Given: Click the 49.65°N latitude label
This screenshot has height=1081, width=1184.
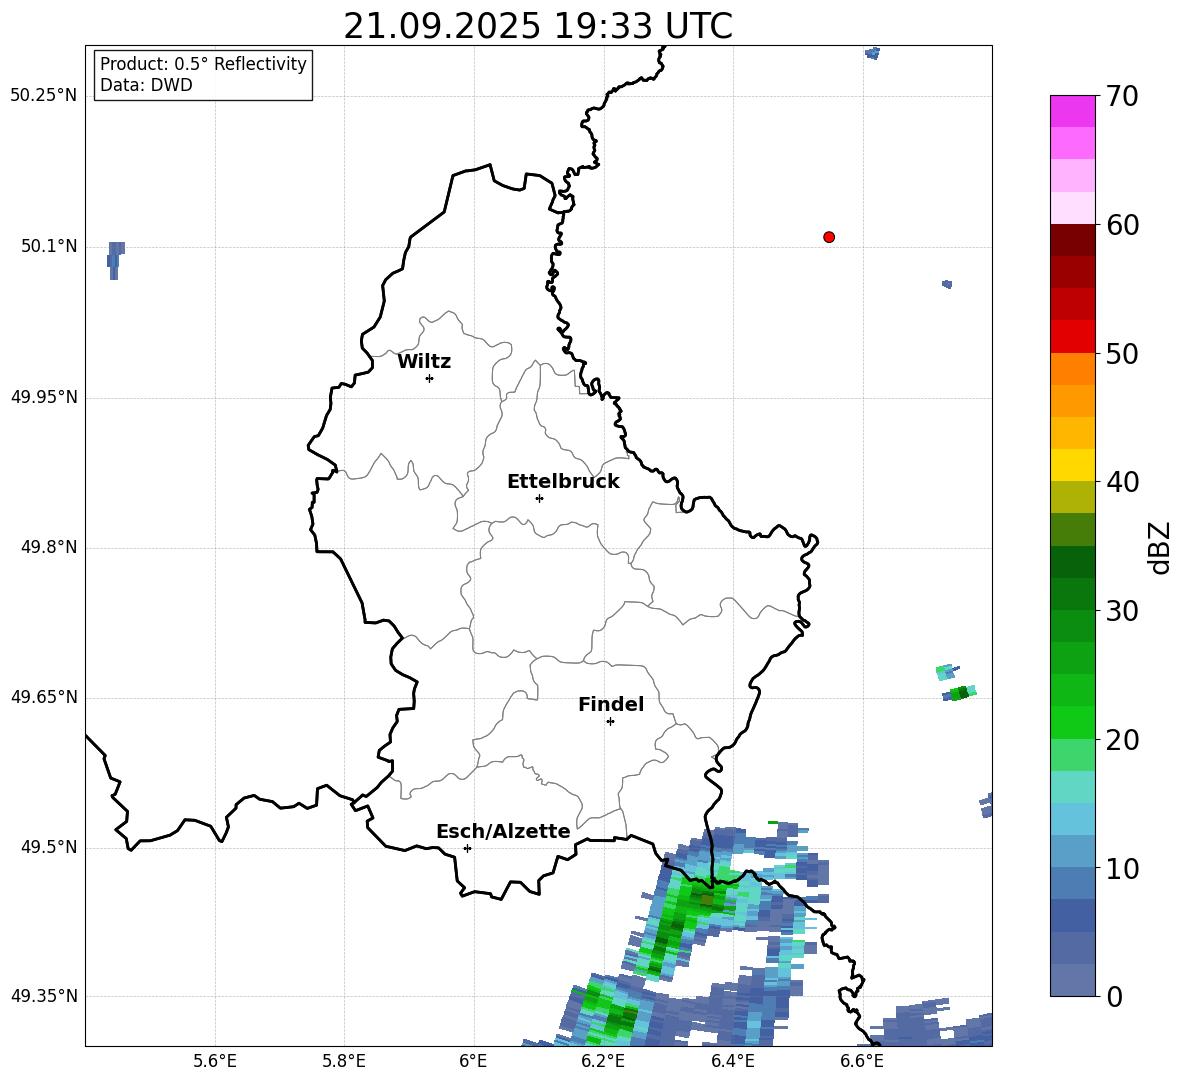Looking at the screenshot, I should coord(44,697).
